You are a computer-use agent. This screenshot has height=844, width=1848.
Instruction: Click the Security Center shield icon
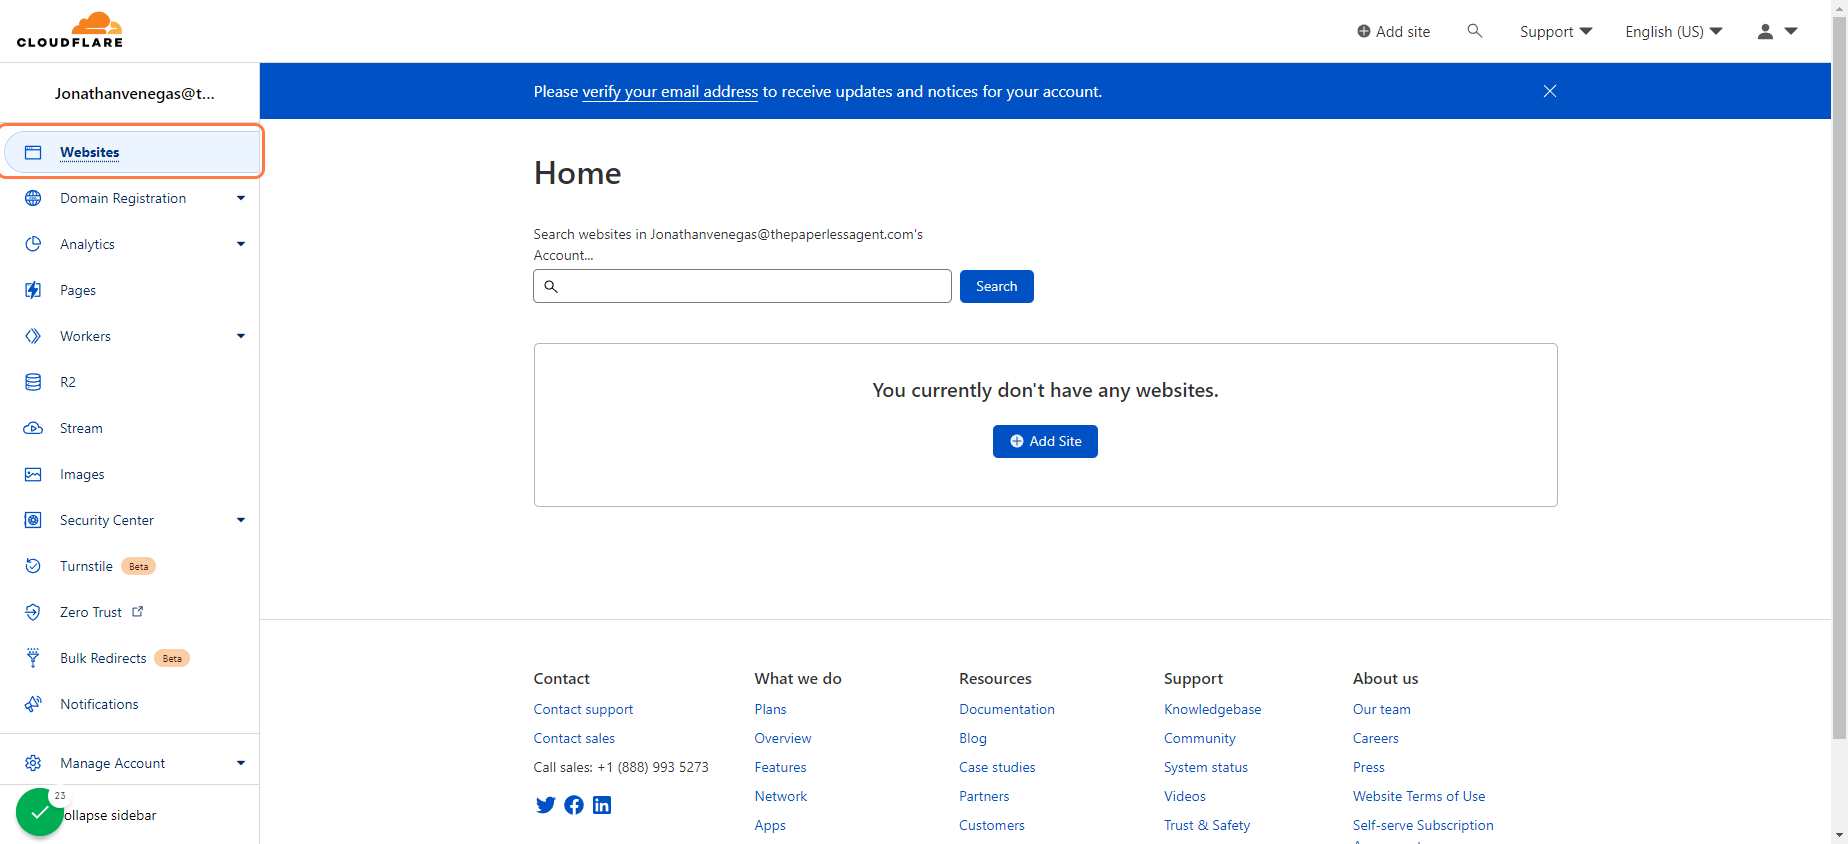[x=33, y=520]
